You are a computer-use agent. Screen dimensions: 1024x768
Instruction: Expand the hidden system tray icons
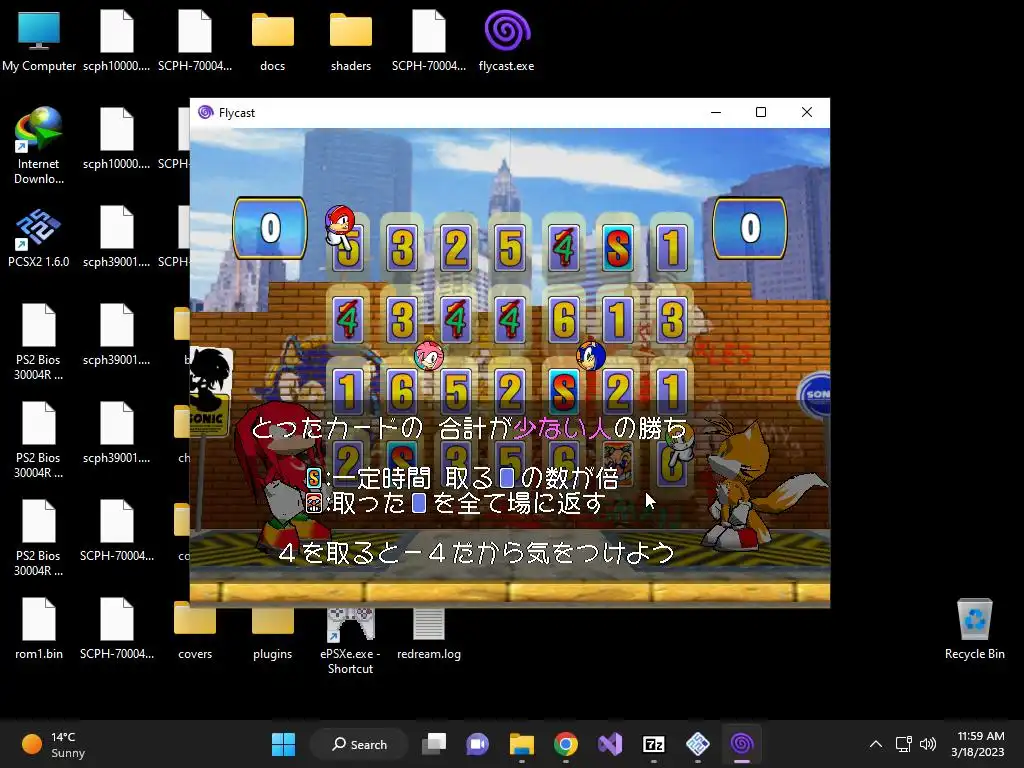tap(876, 744)
